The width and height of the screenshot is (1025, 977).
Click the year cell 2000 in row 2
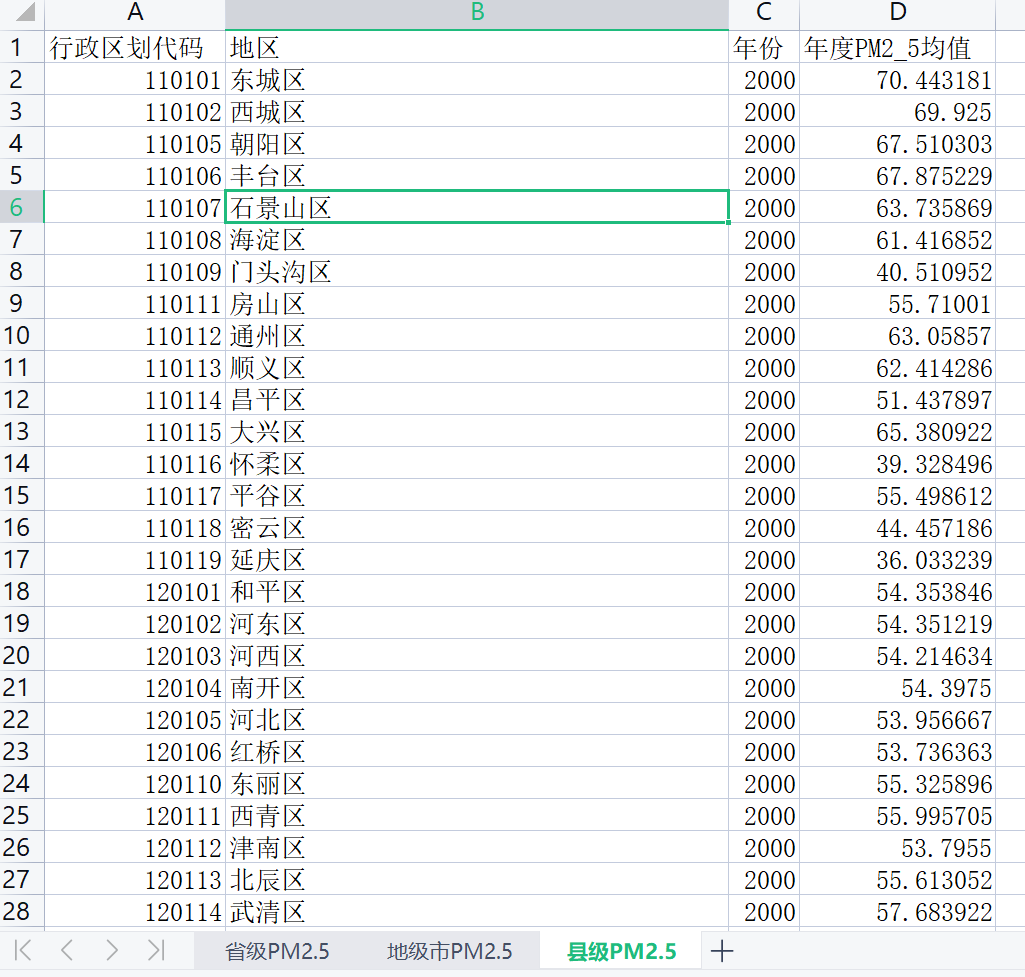click(764, 79)
